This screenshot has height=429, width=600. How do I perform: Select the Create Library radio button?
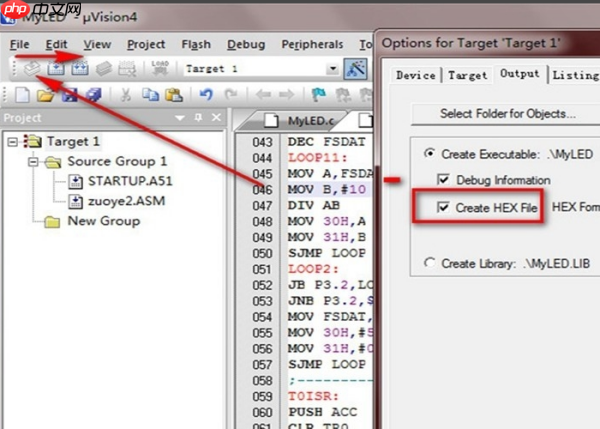pyautogui.click(x=430, y=263)
